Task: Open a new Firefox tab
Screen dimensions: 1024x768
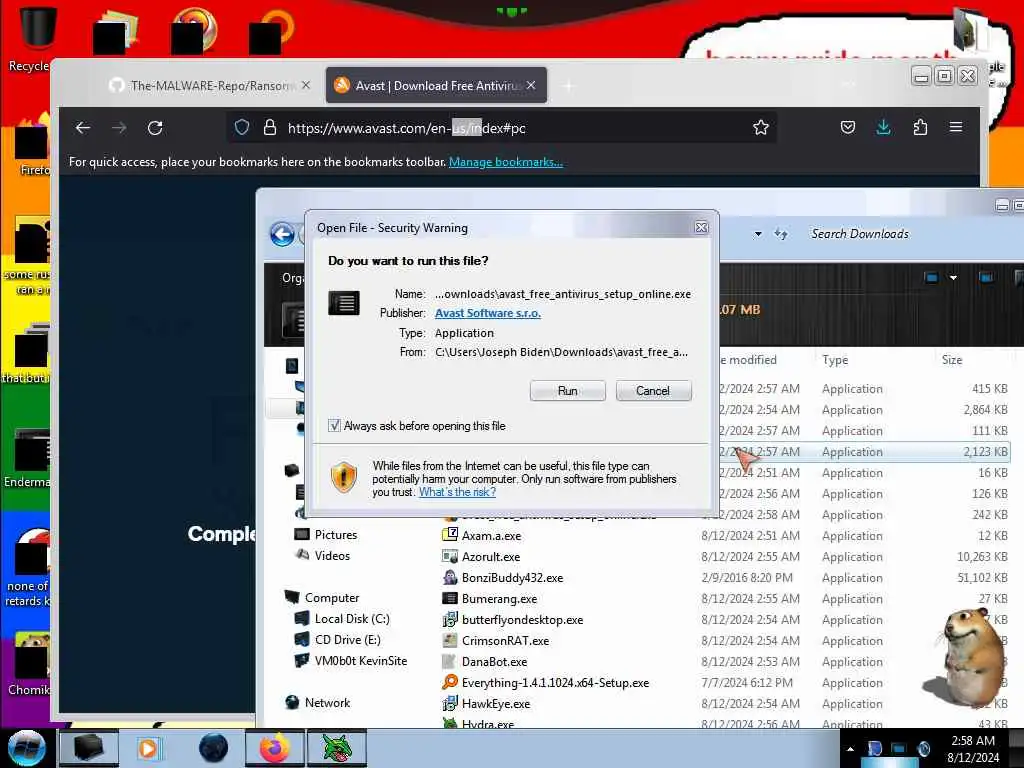Action: click(x=569, y=86)
